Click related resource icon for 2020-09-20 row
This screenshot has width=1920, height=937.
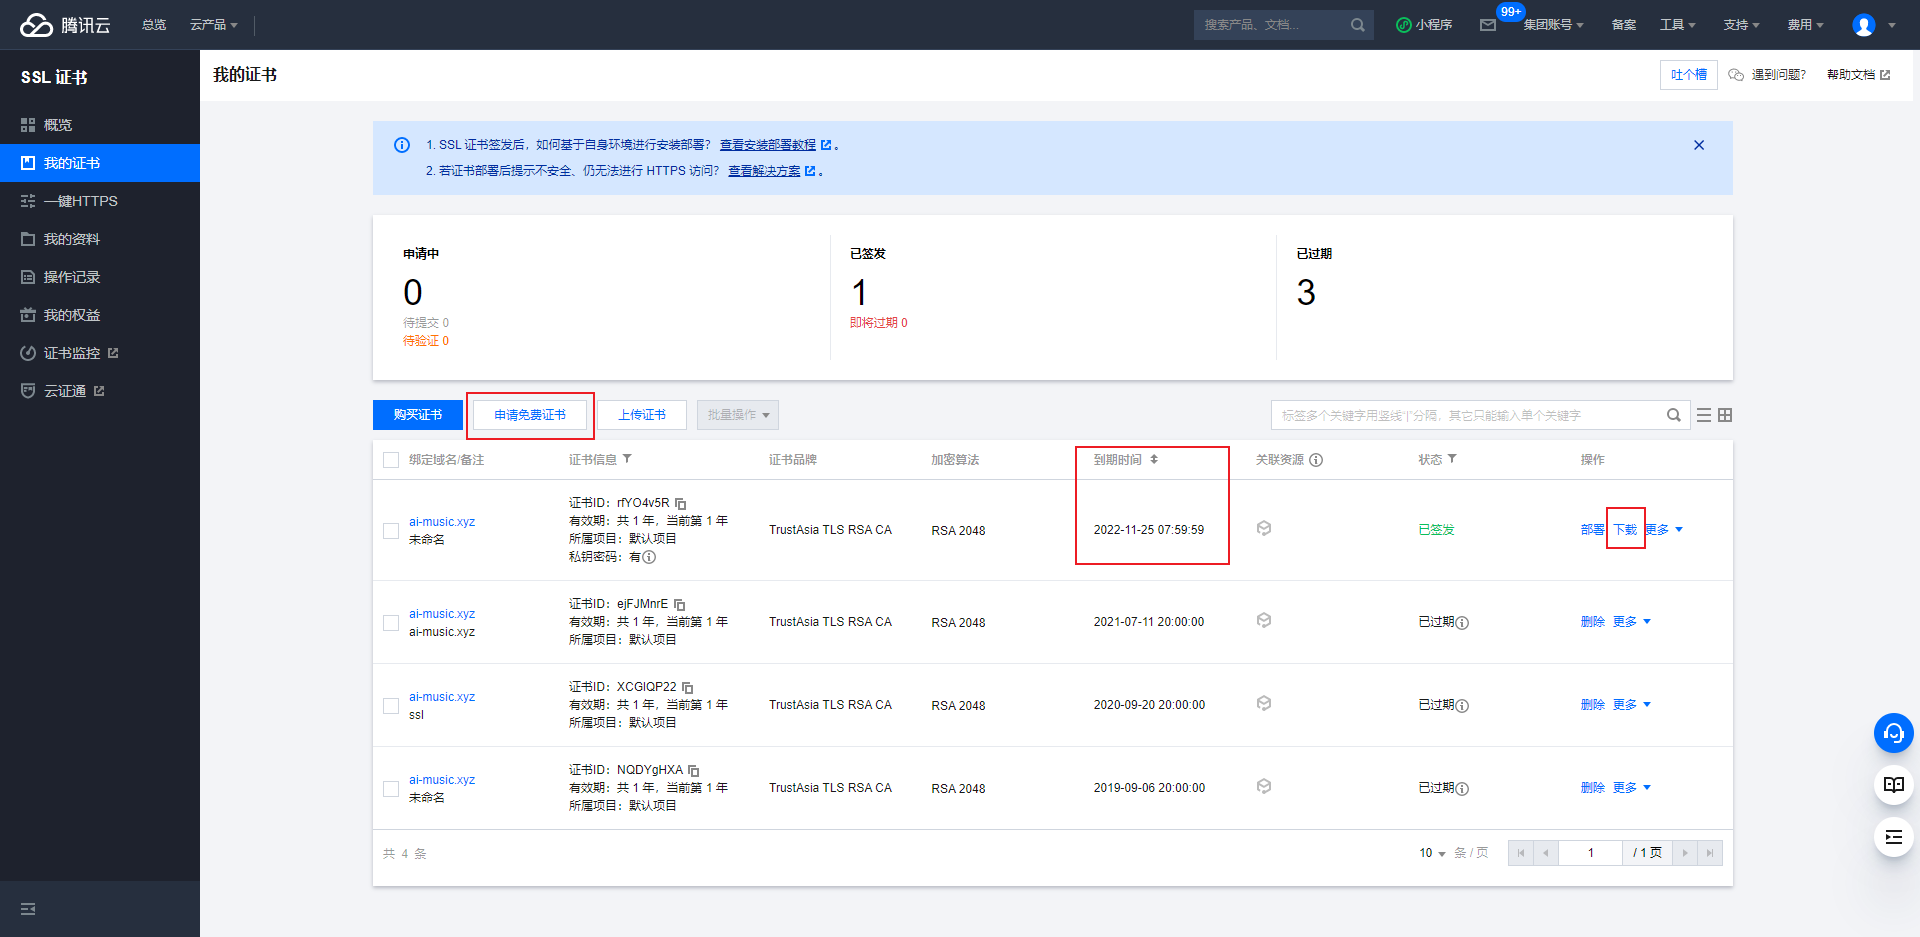click(1264, 703)
